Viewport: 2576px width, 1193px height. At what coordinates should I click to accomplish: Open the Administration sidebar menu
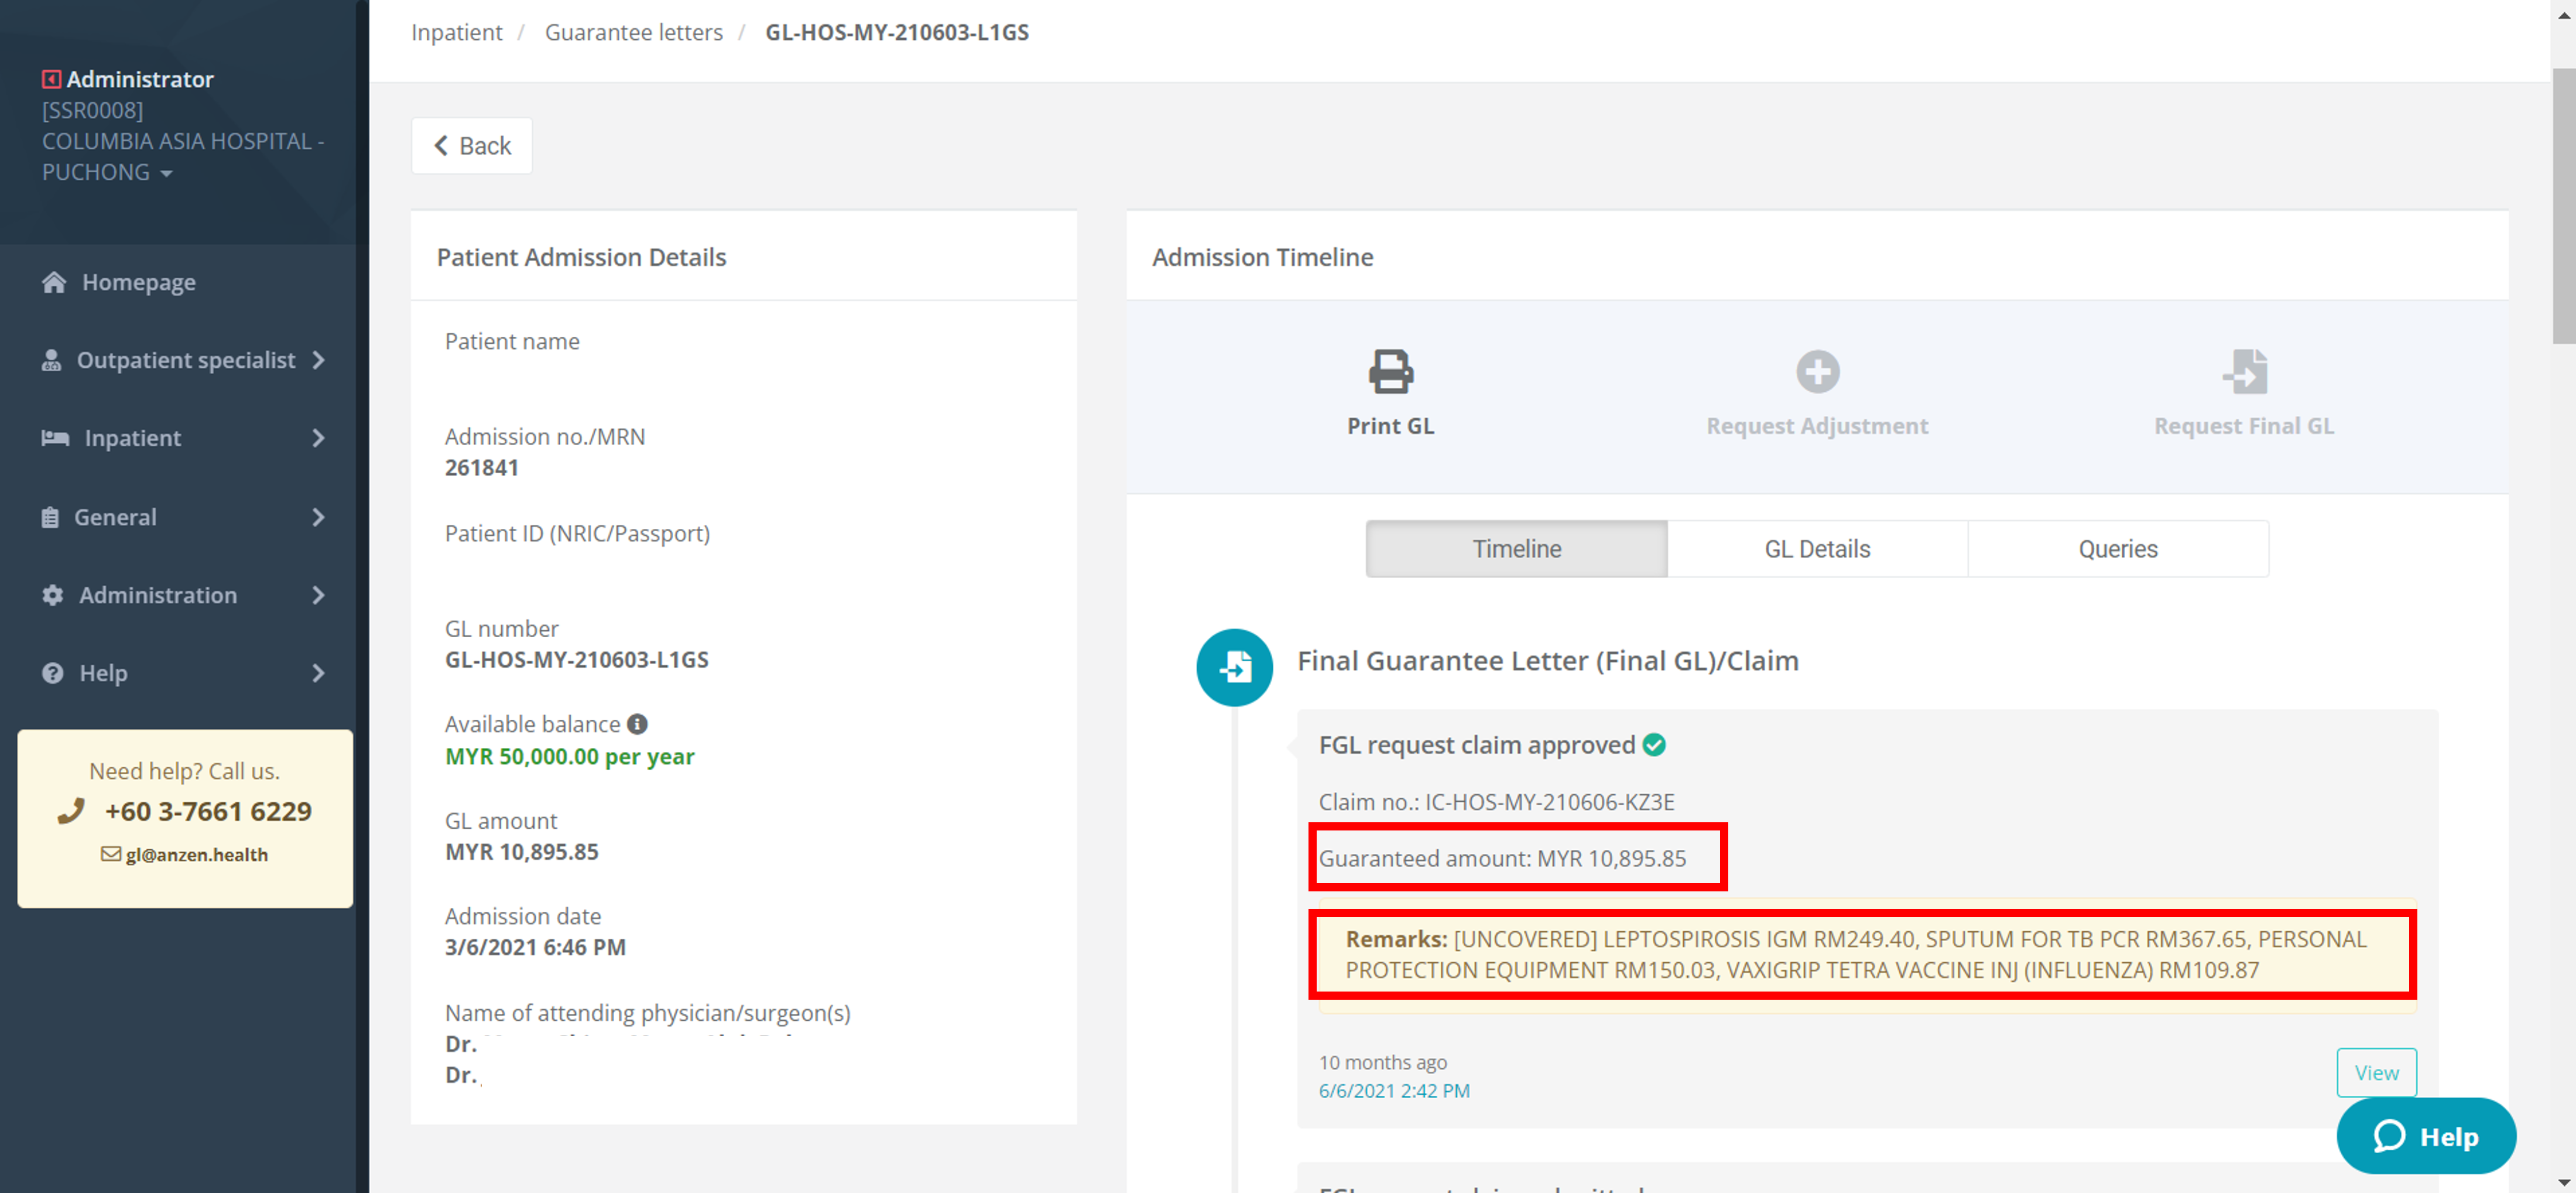[185, 595]
